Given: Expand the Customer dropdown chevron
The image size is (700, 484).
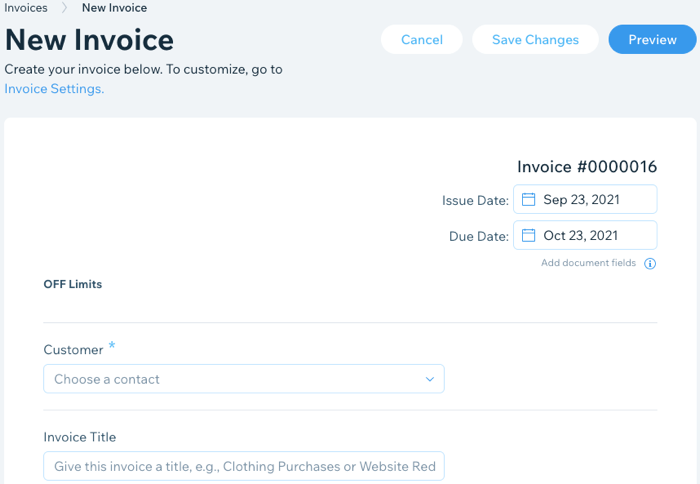Looking at the screenshot, I should click(x=430, y=379).
